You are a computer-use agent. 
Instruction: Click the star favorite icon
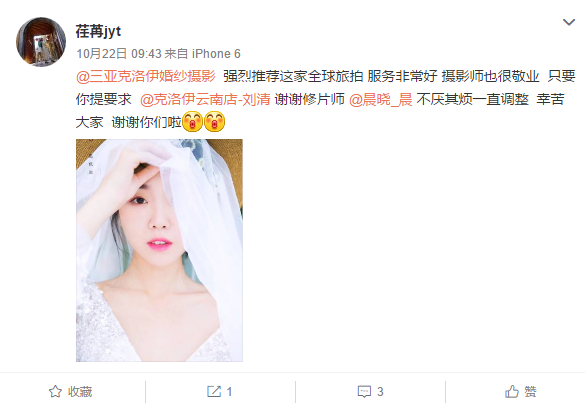pyautogui.click(x=55, y=391)
